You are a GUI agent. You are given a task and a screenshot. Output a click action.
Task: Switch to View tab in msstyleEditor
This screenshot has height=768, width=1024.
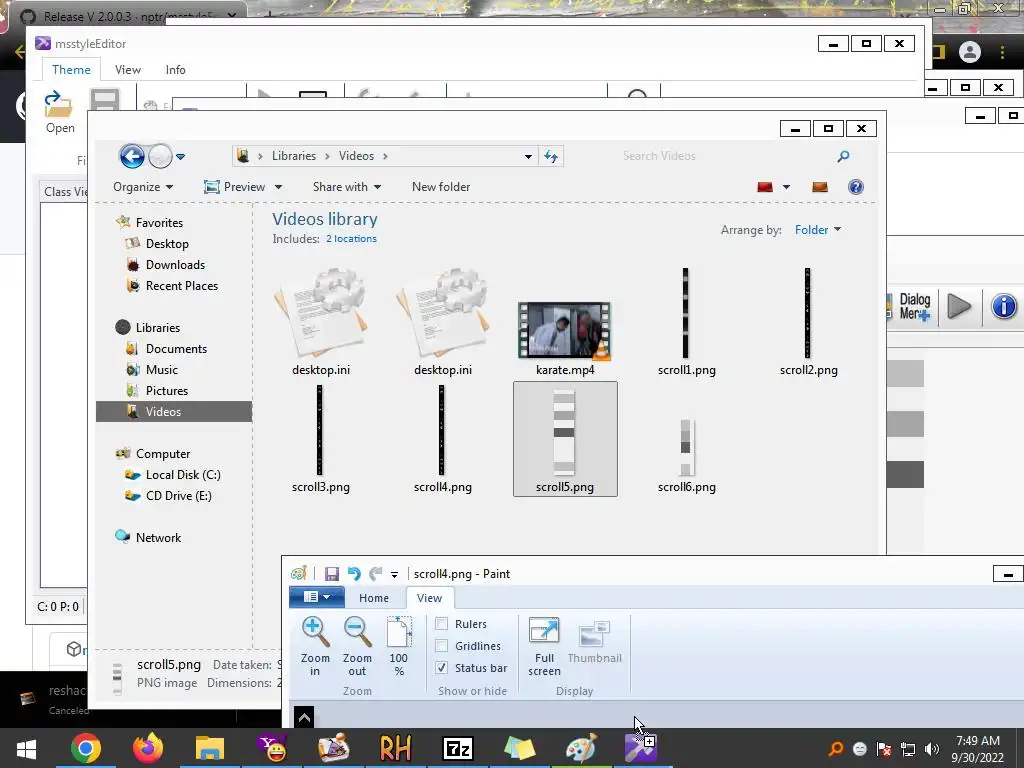click(127, 70)
